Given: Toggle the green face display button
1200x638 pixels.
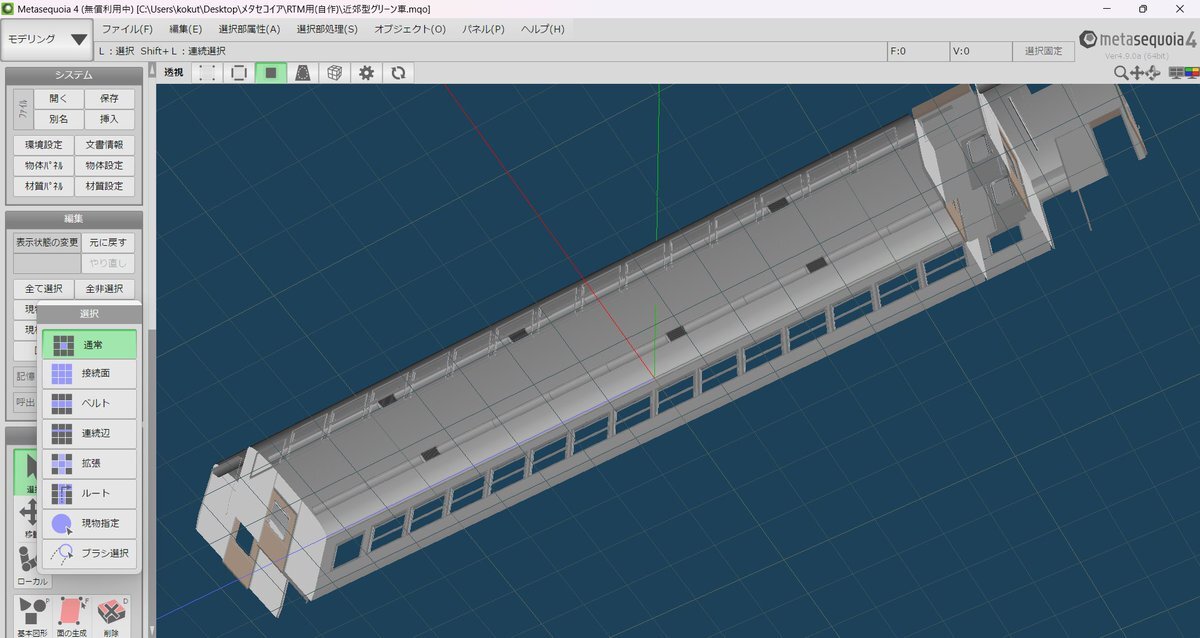Looking at the screenshot, I should pos(270,73).
